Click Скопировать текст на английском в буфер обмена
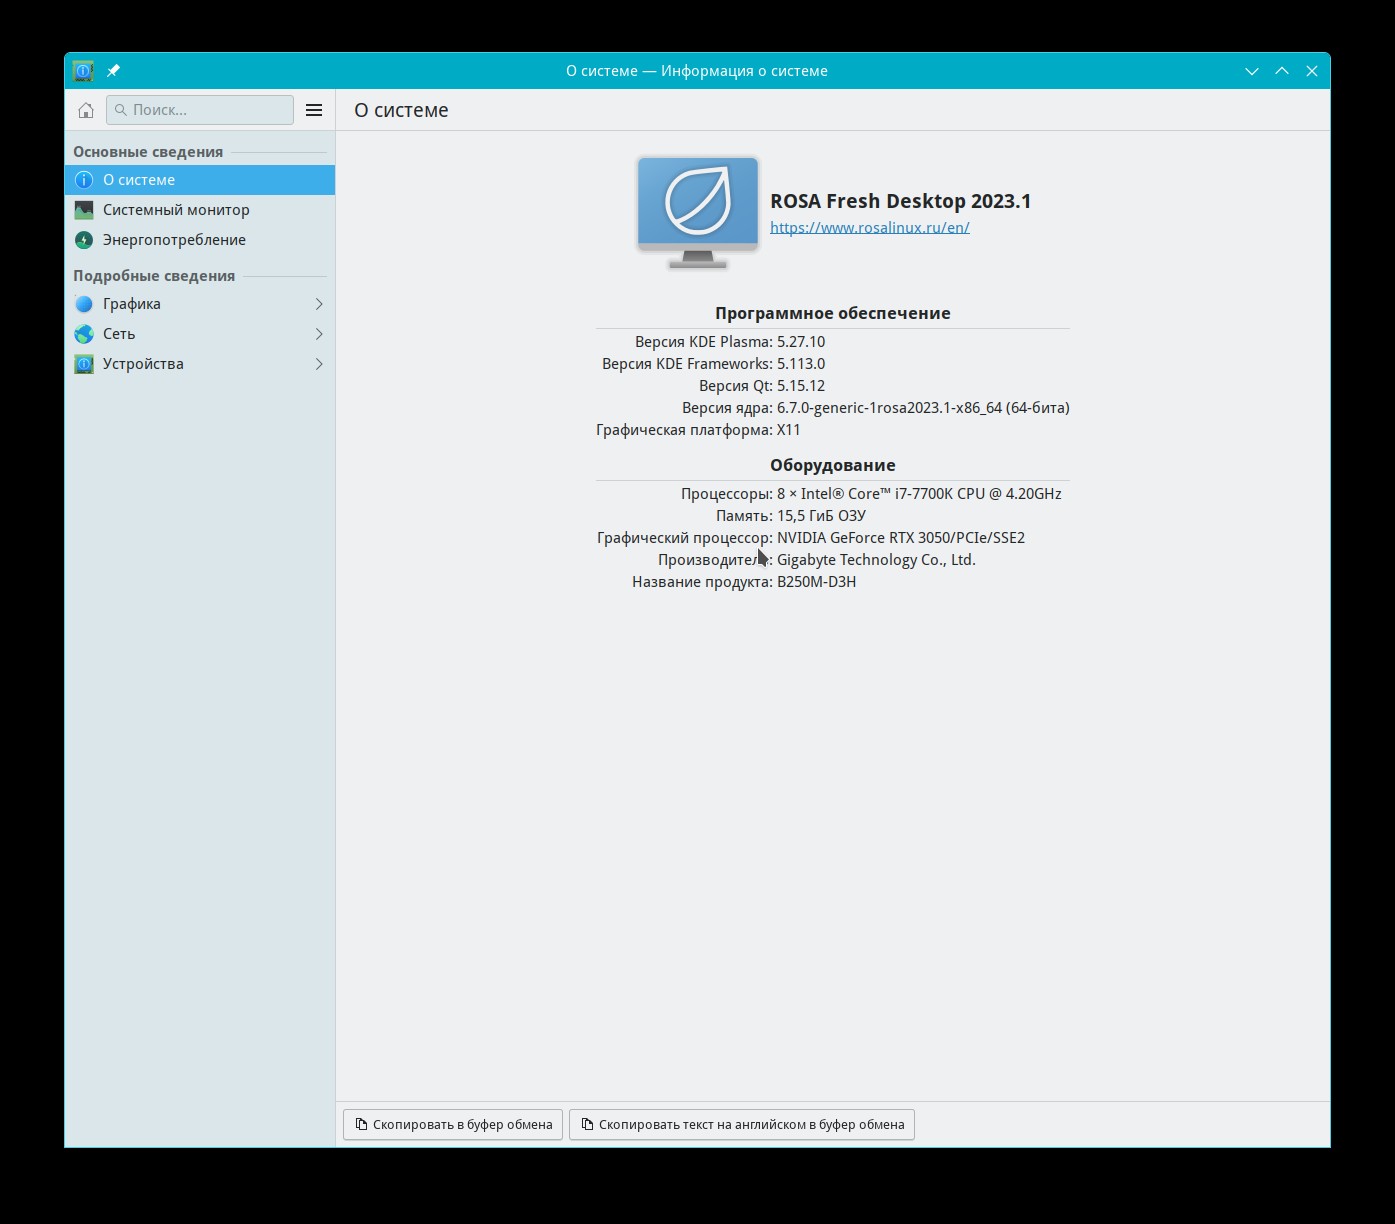 pyautogui.click(x=742, y=1124)
